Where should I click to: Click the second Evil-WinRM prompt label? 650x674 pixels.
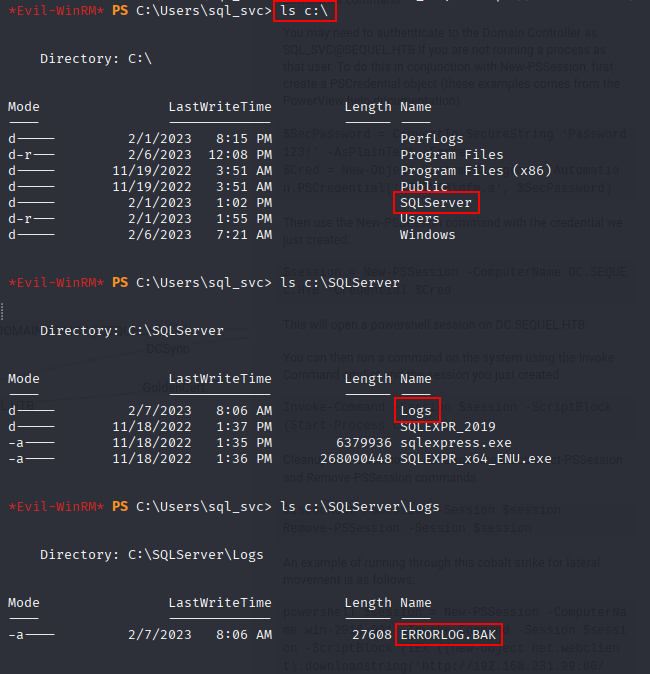pyautogui.click(x=56, y=282)
